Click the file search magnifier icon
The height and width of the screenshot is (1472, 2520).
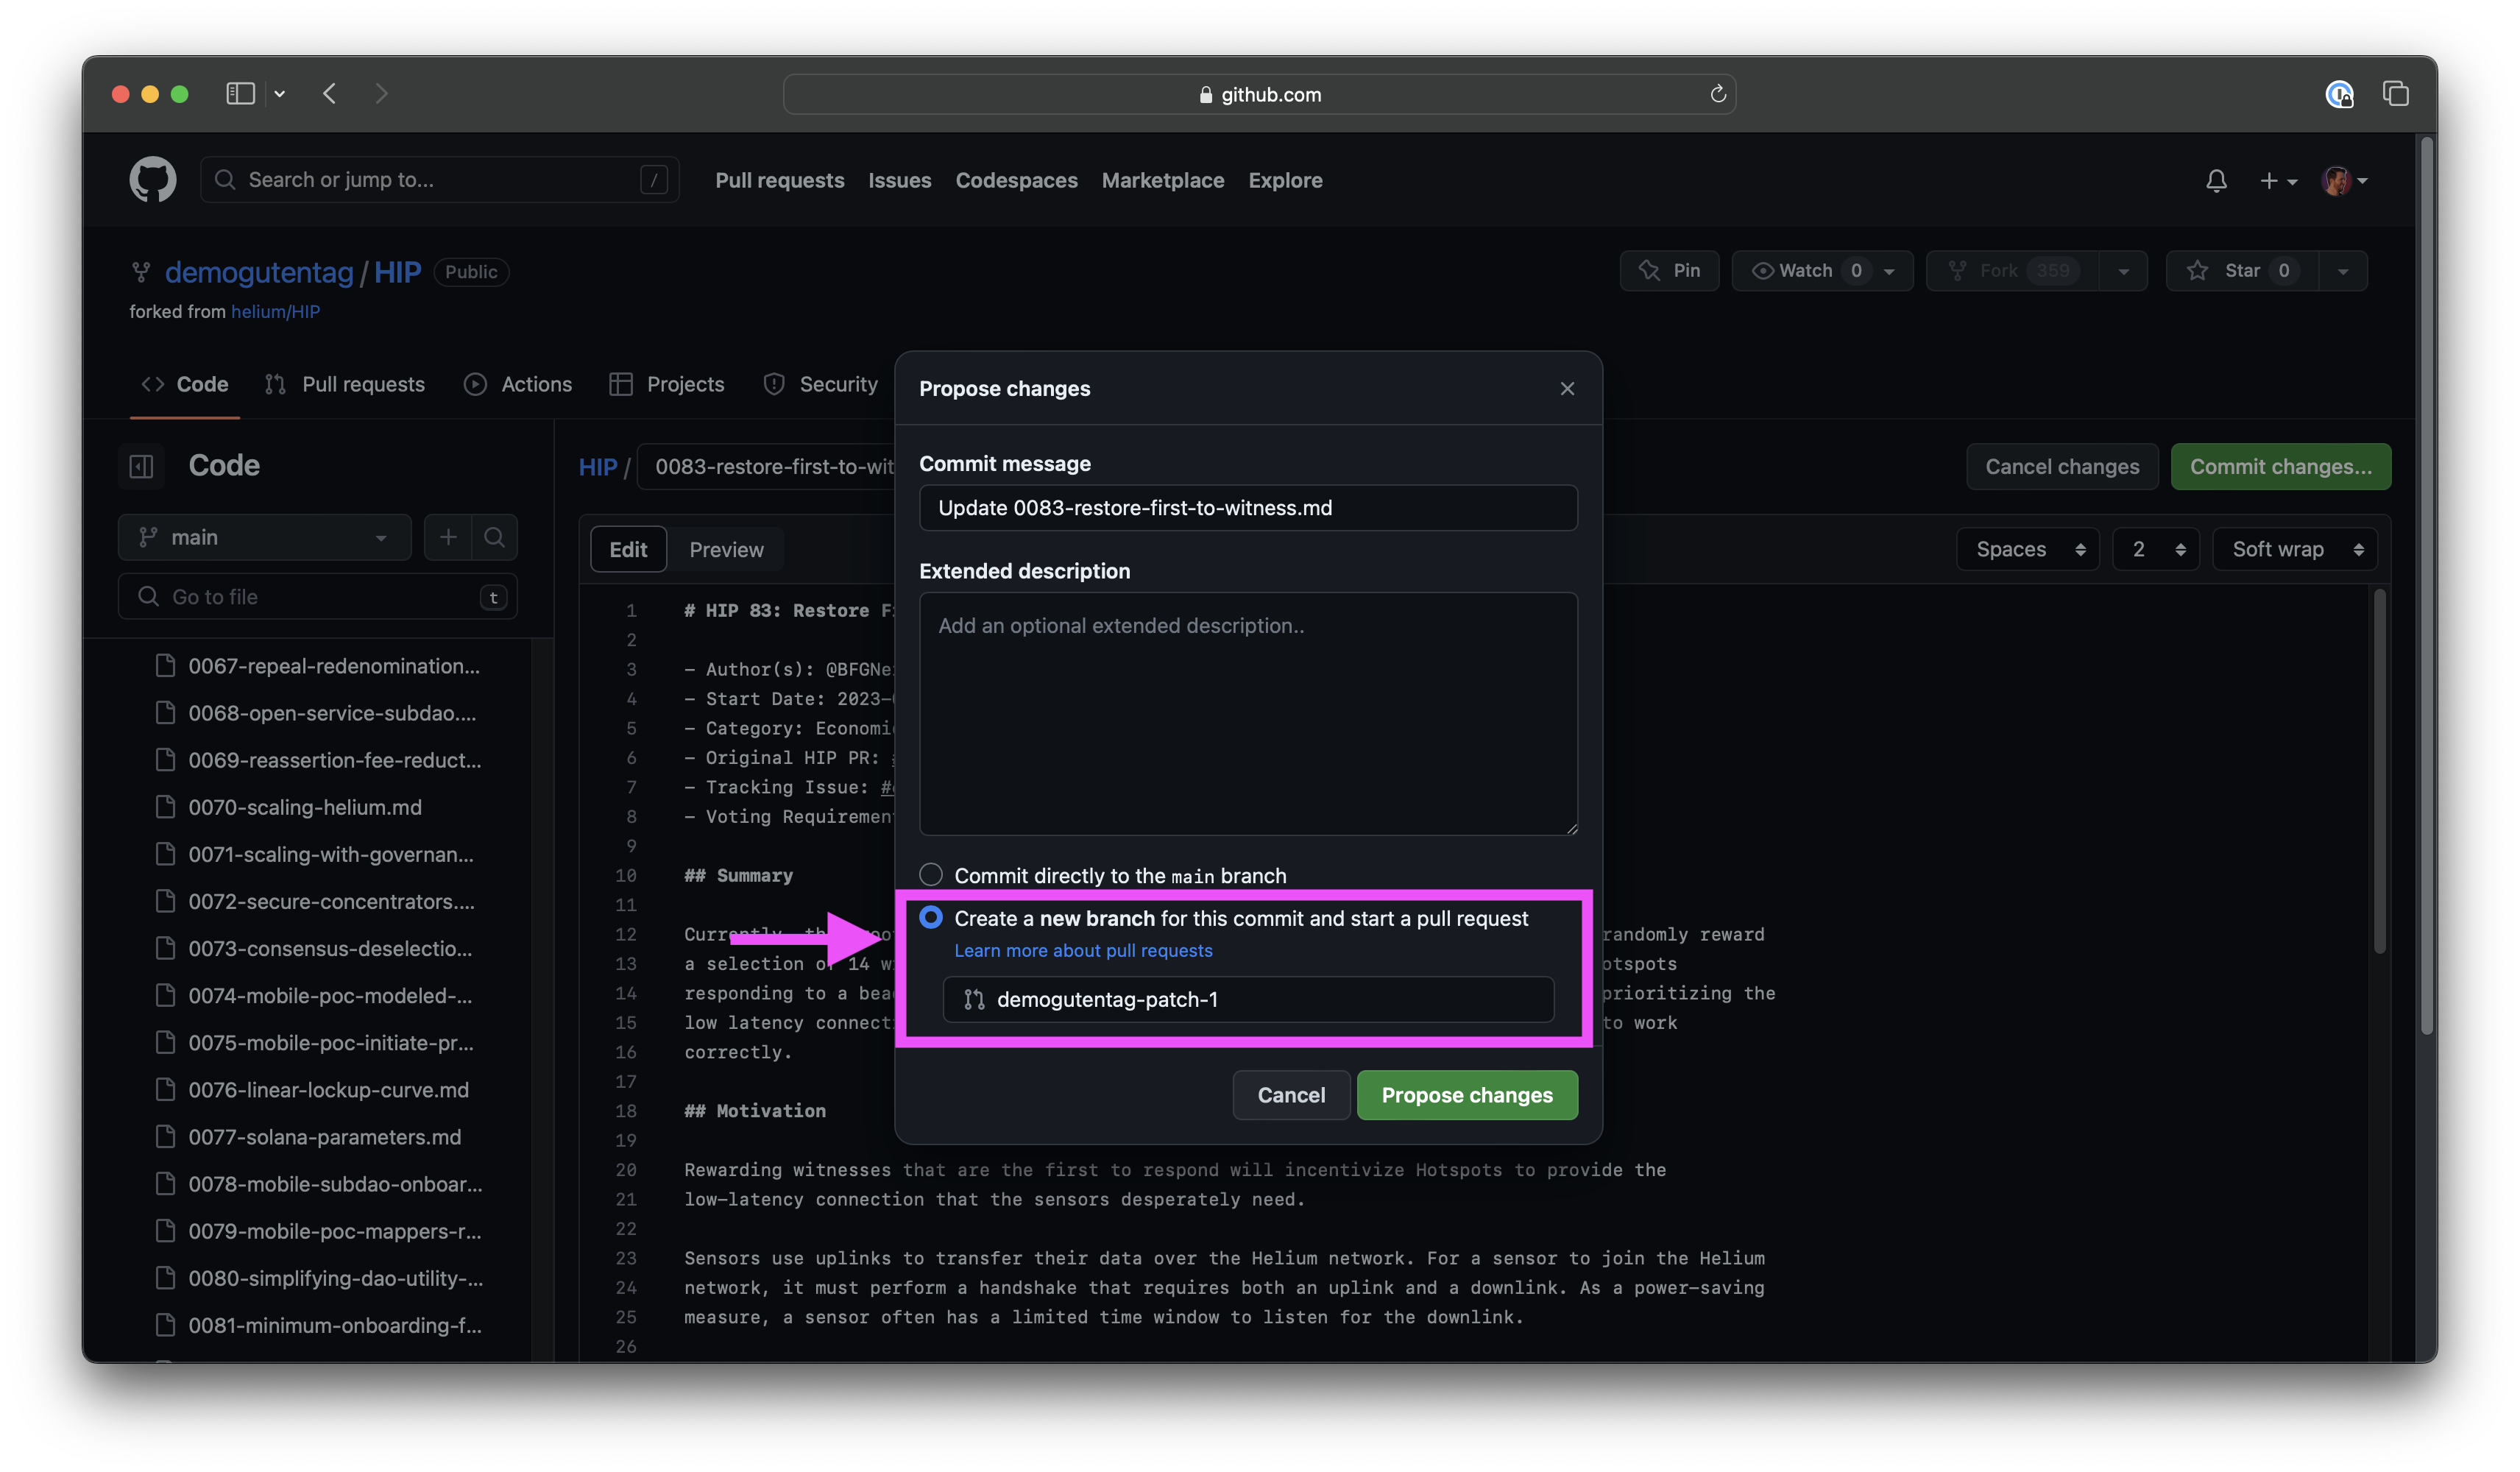[494, 537]
